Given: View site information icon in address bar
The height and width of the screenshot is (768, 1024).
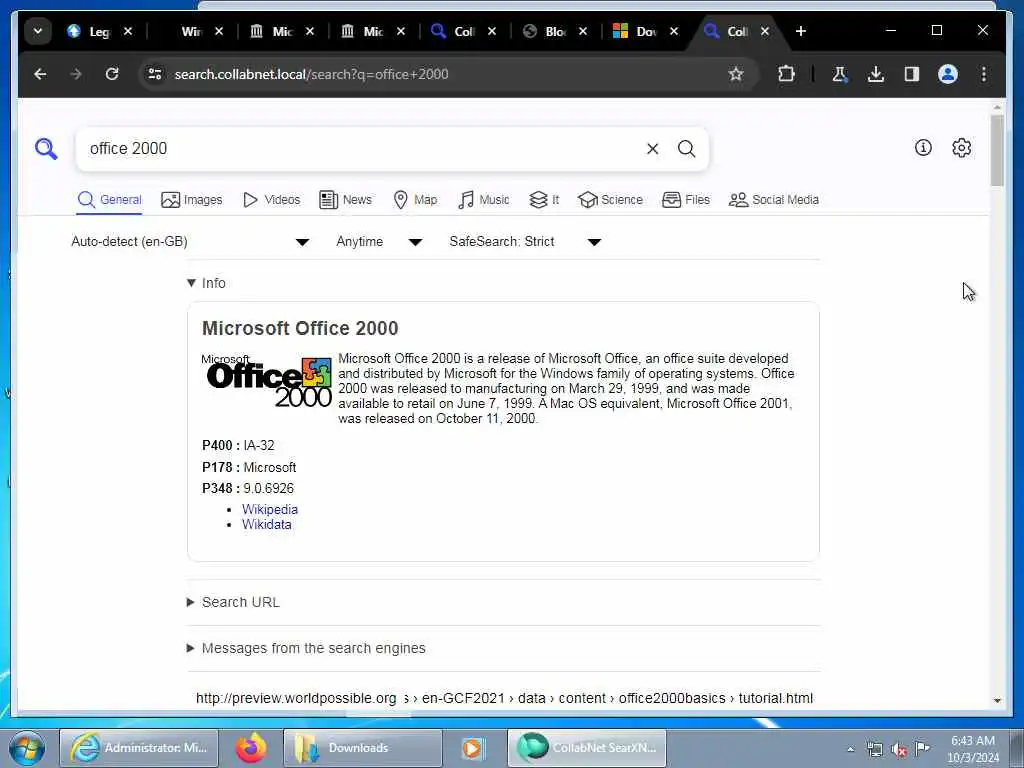Looking at the screenshot, I should click(155, 74).
